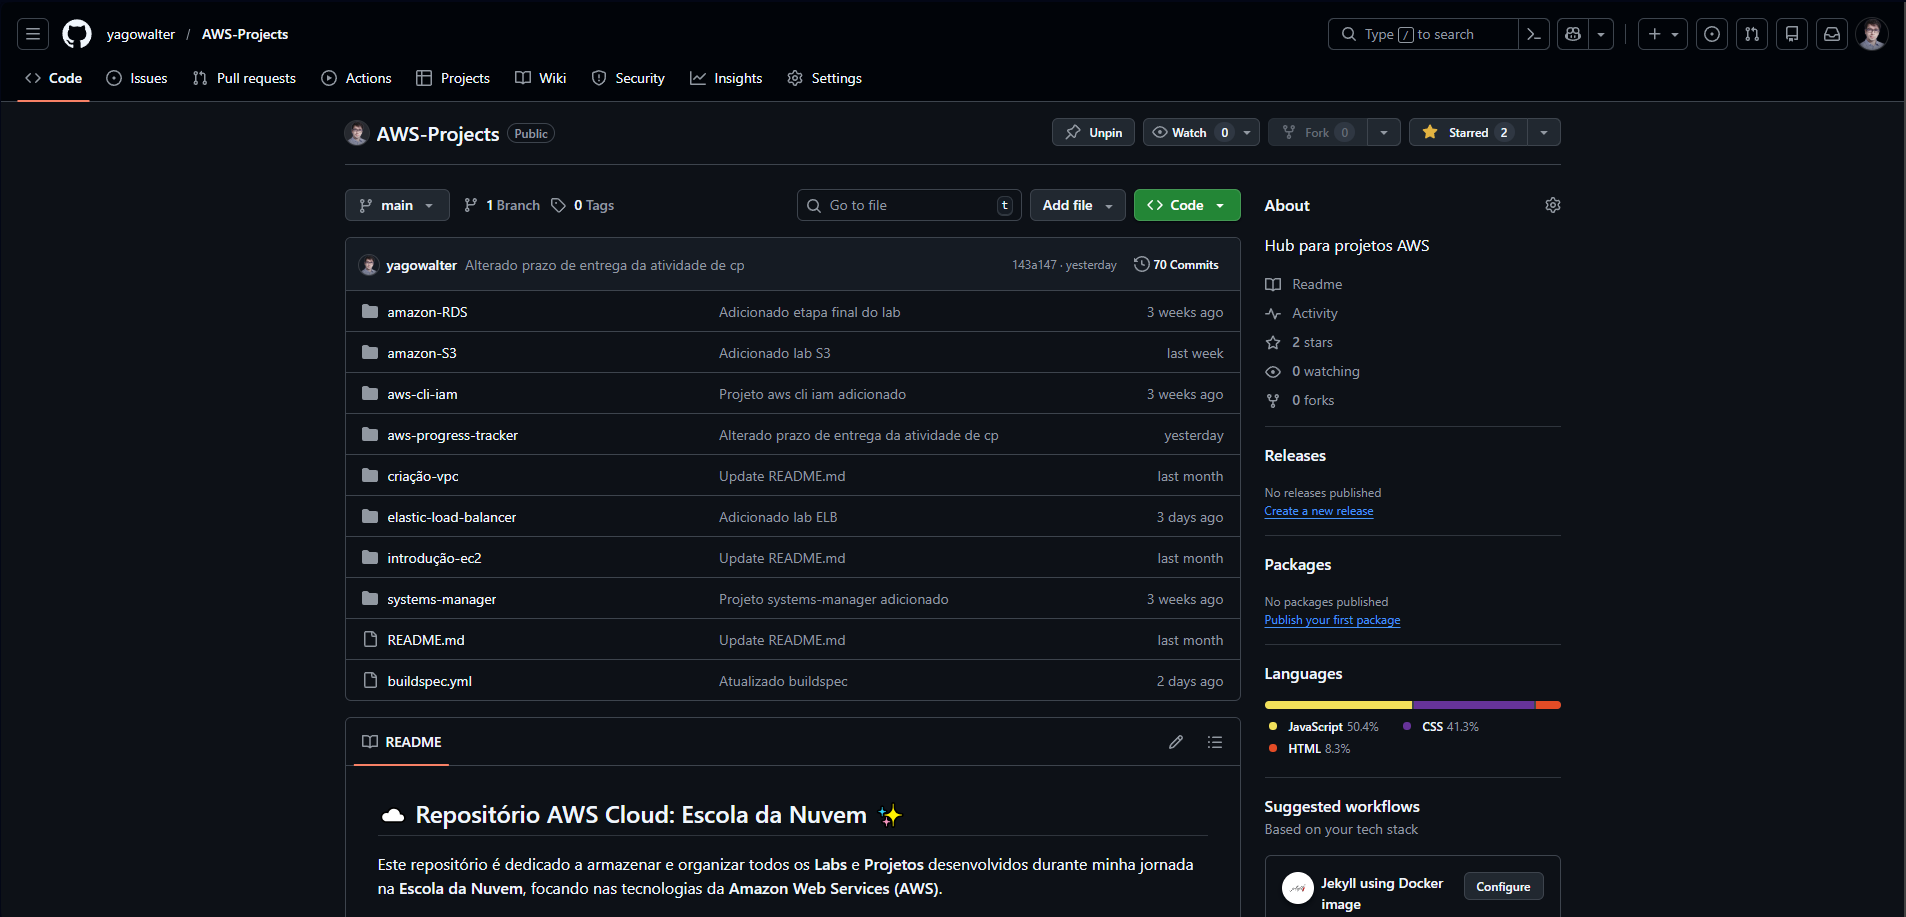Viewport: 1906px width, 917px height.
Task: Click Publish your first package link
Action: pos(1332,620)
